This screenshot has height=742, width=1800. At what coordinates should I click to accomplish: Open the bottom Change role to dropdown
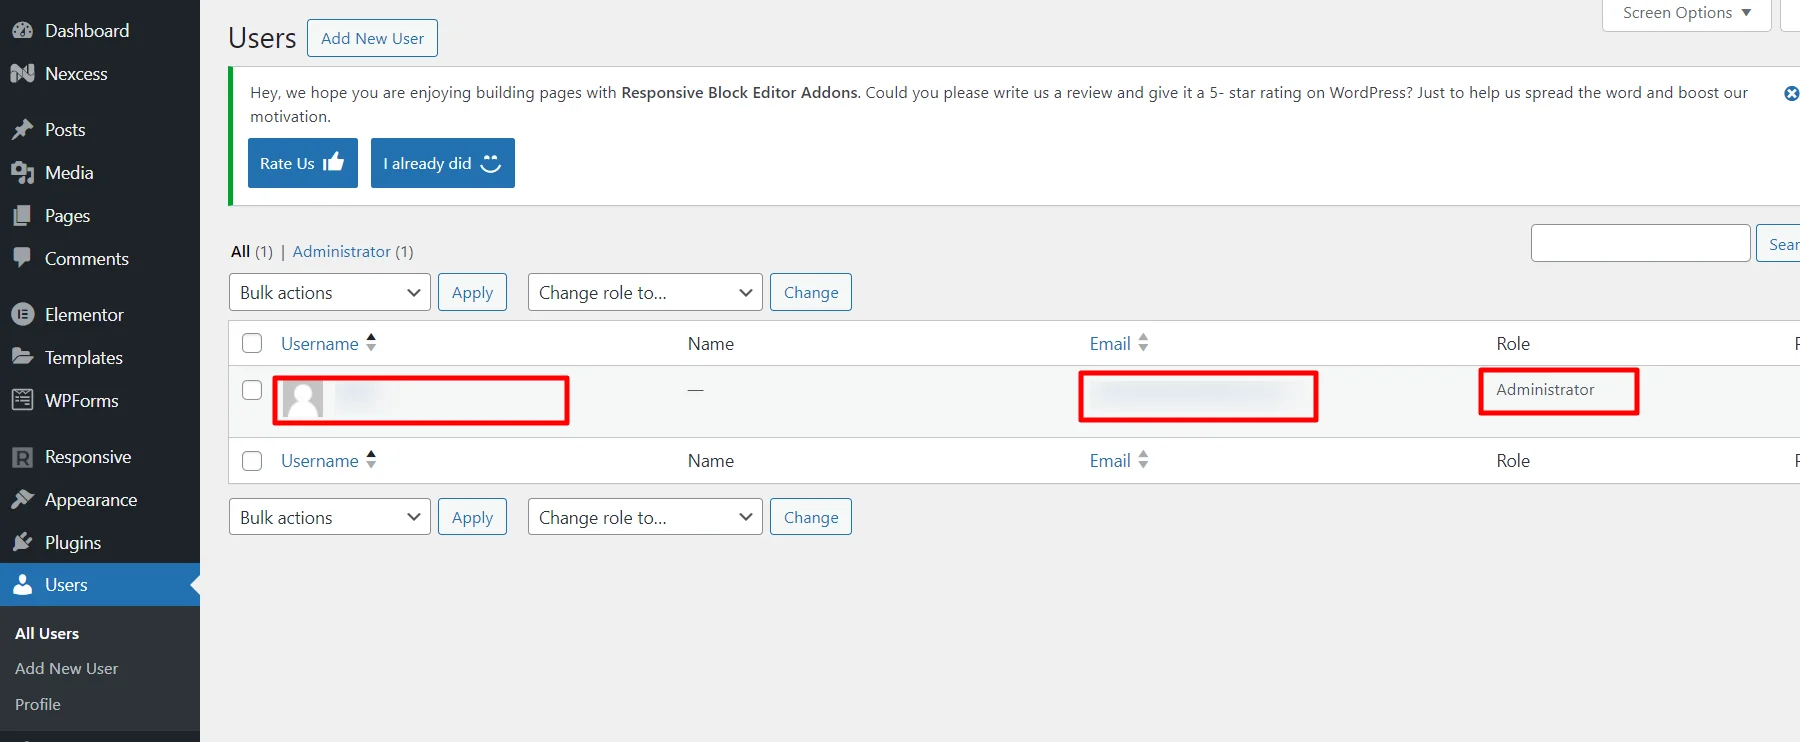coord(645,517)
